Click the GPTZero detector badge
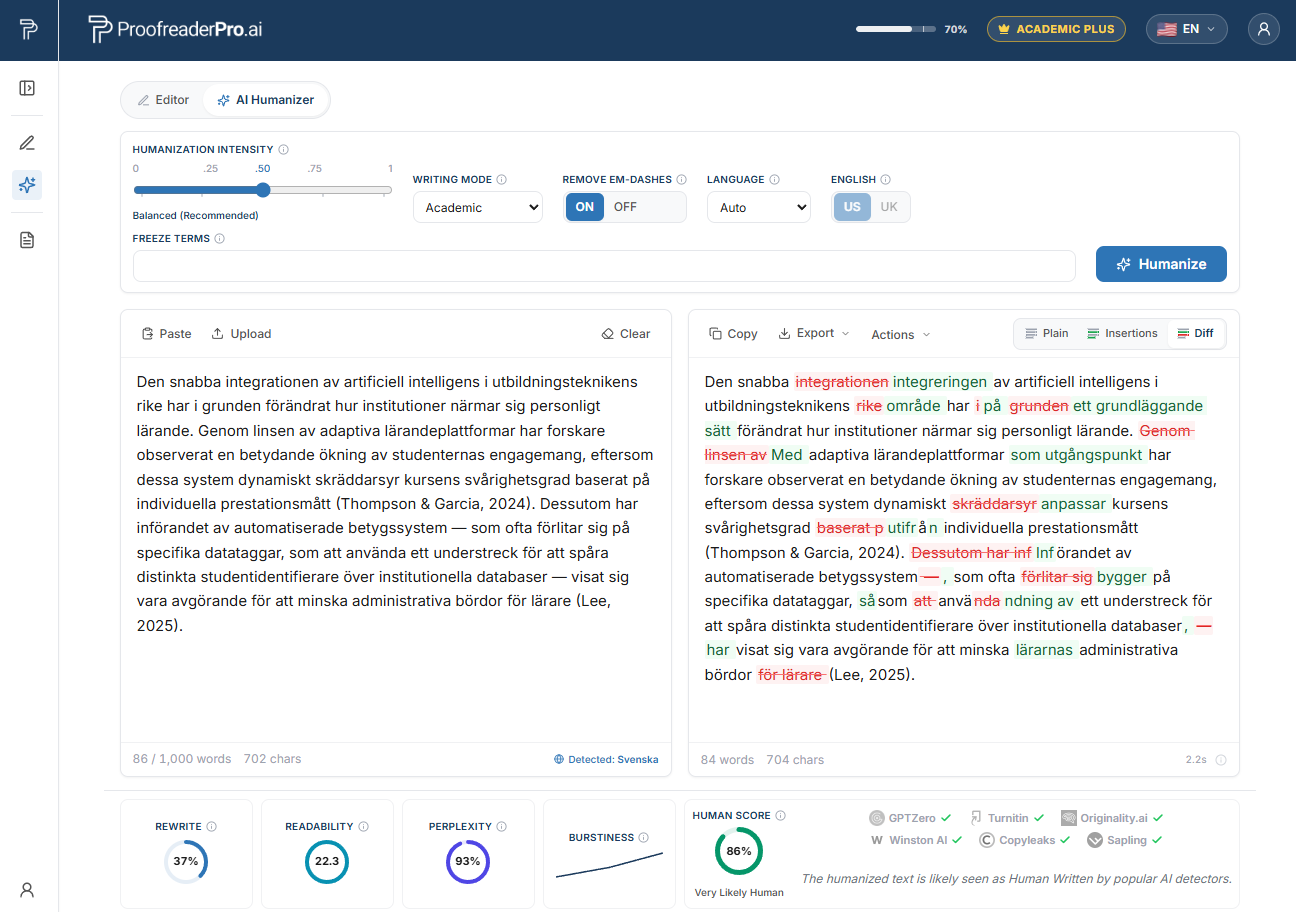This screenshot has height=912, width=1296. point(910,818)
